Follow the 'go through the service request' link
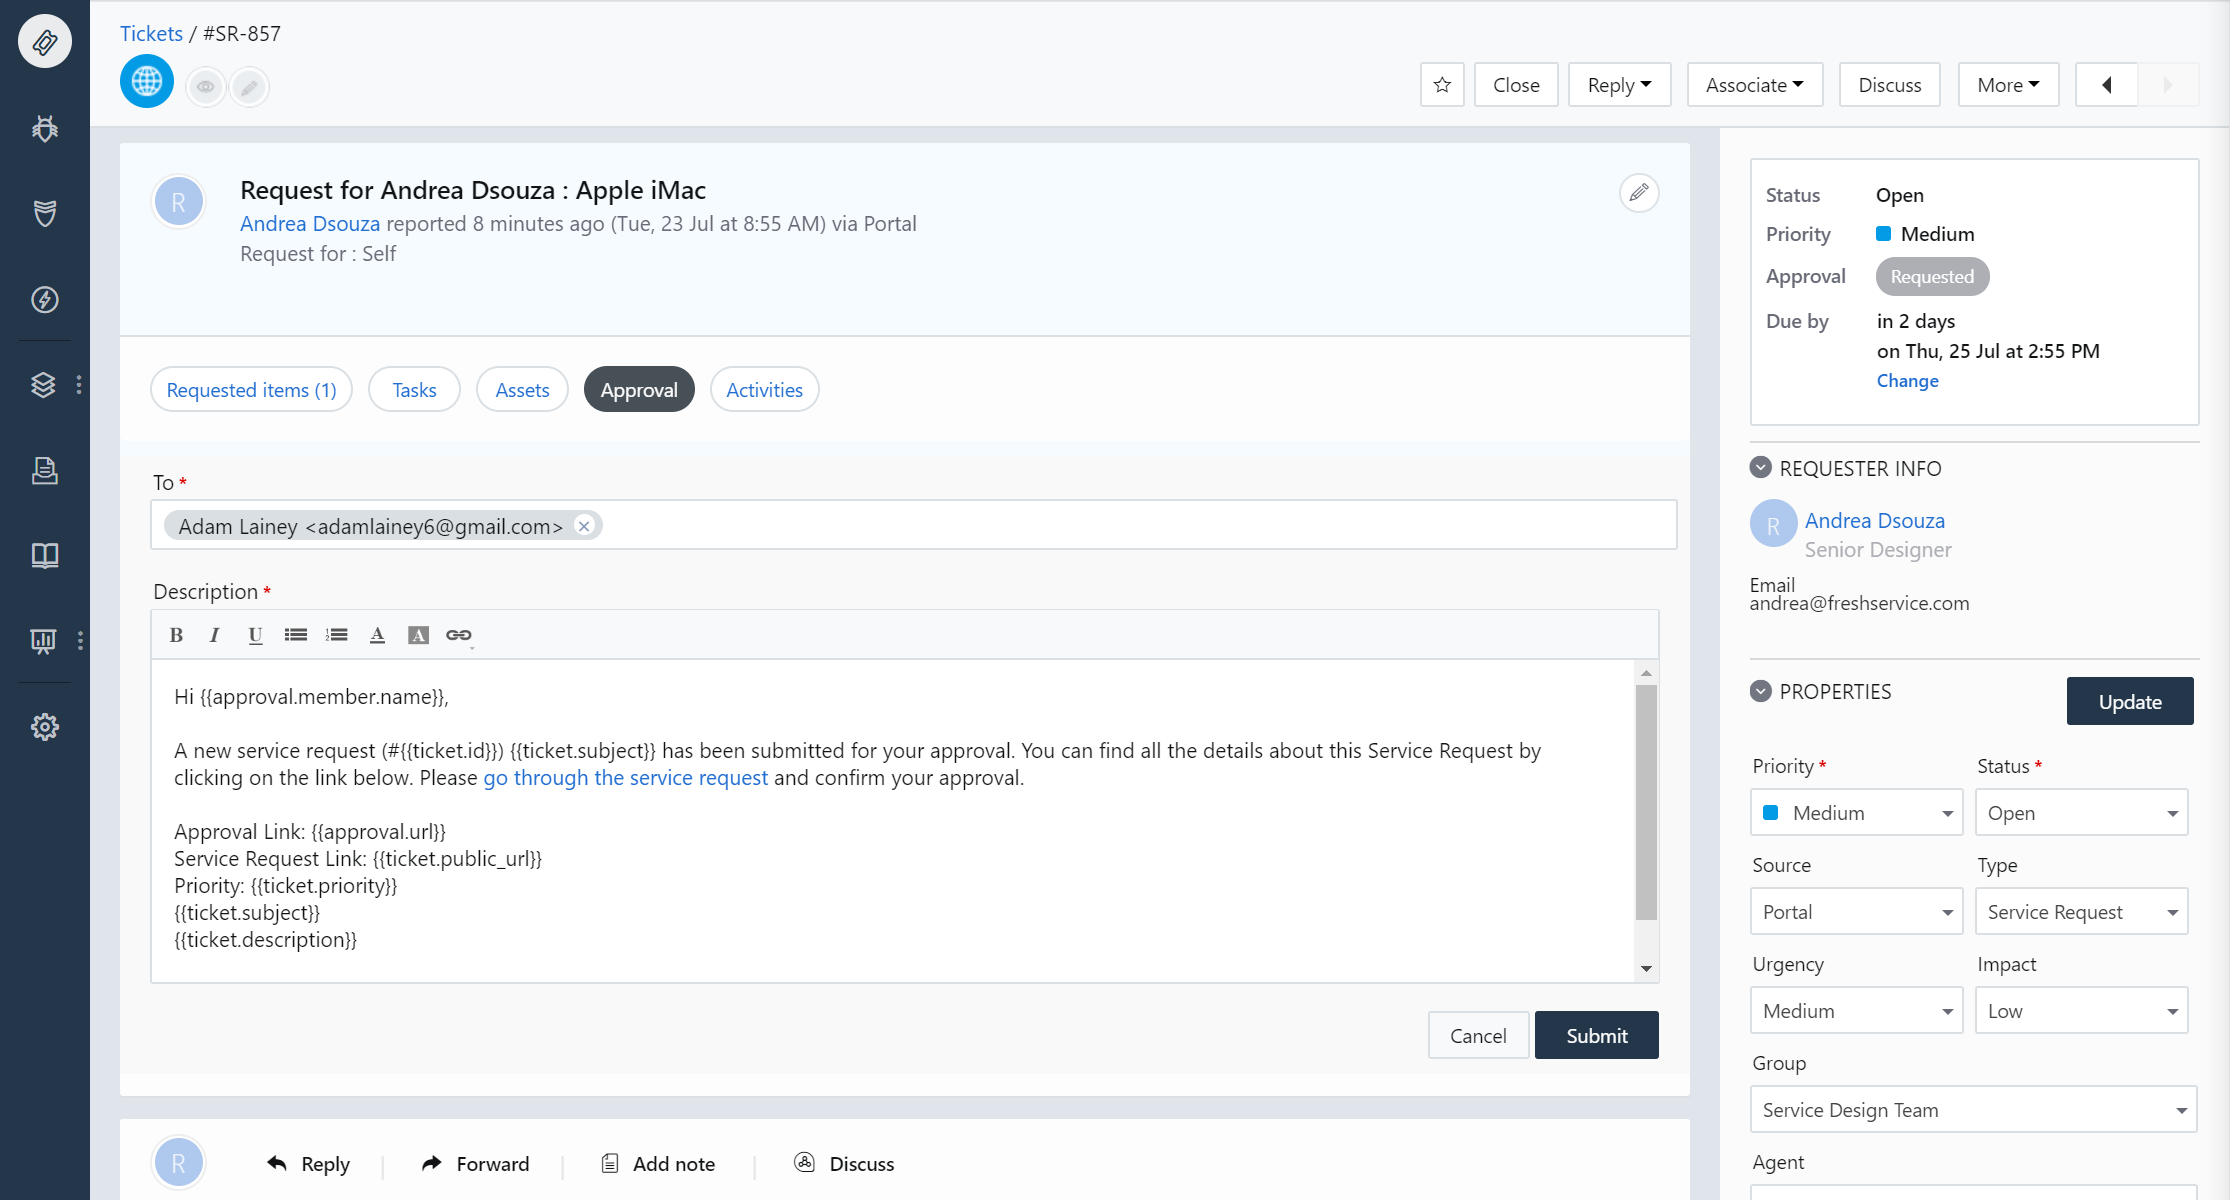Screen dimensions: 2230x1200 625,777
